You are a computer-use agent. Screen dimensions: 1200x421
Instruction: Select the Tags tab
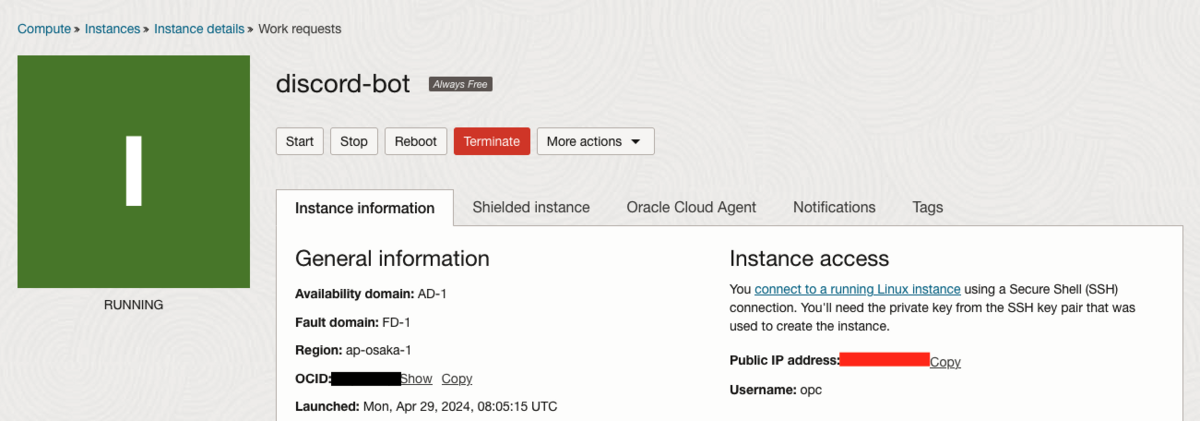point(927,207)
